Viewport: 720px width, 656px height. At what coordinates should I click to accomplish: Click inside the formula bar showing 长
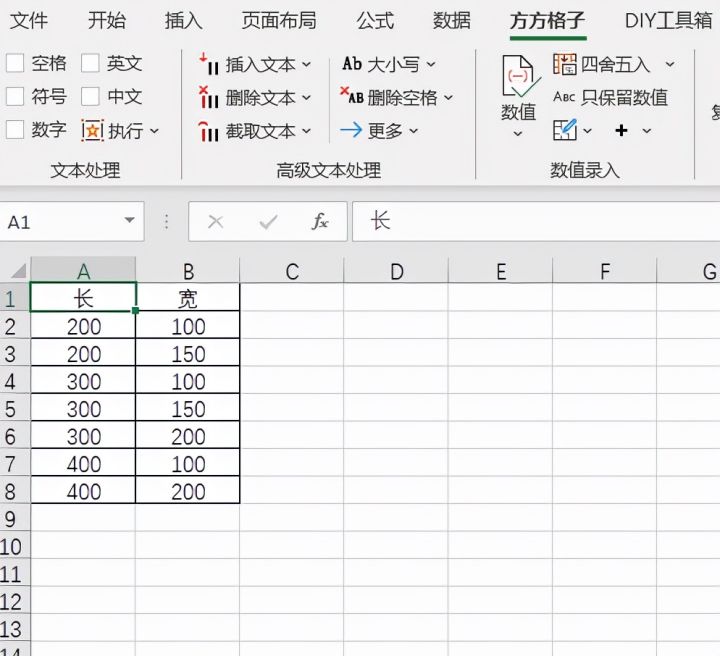(x=536, y=221)
